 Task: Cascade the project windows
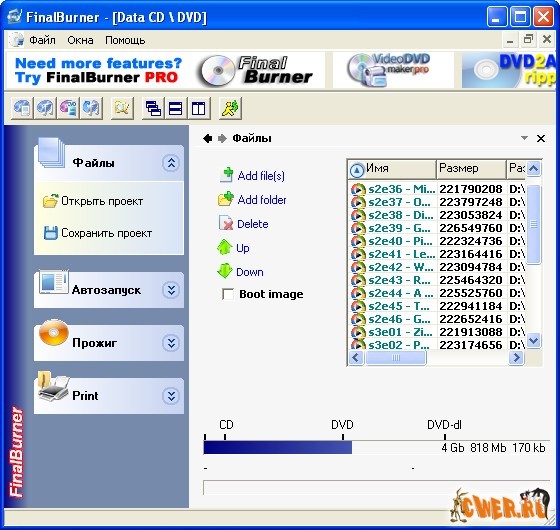[153, 108]
